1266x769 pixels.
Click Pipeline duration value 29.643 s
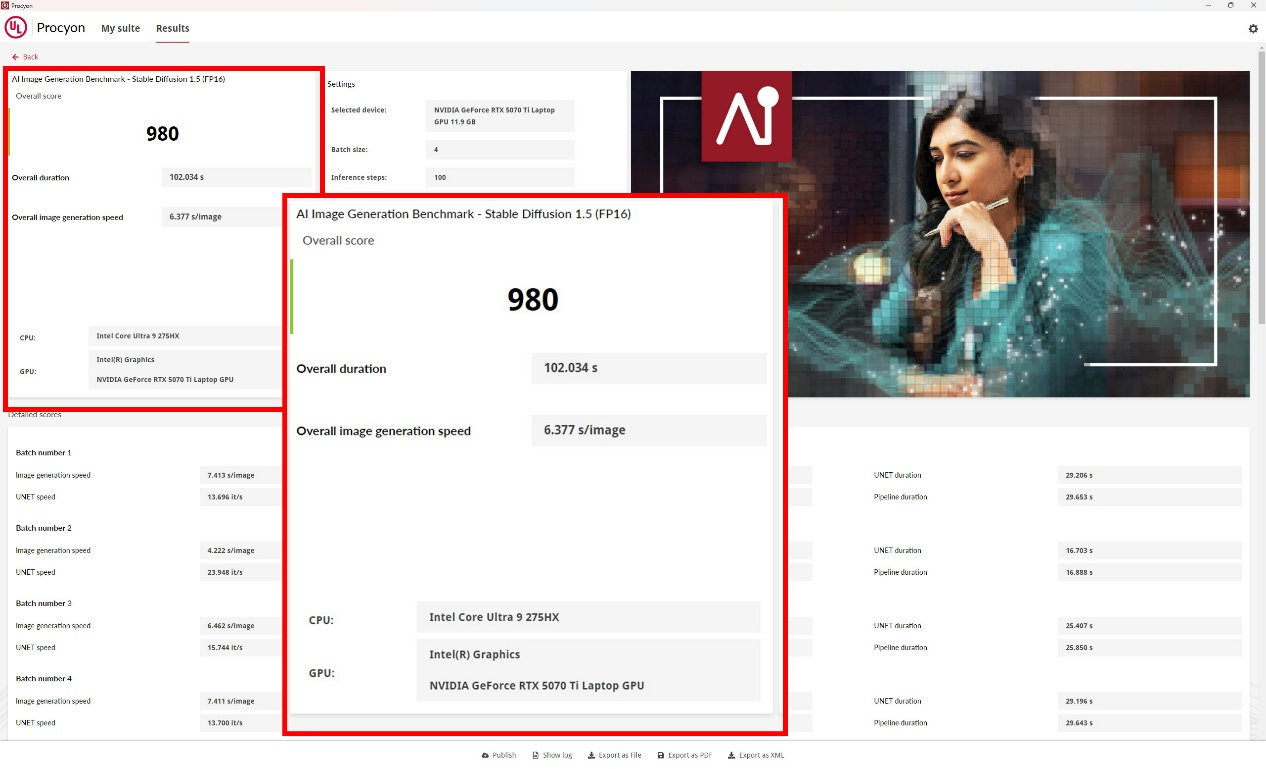coord(1149,722)
